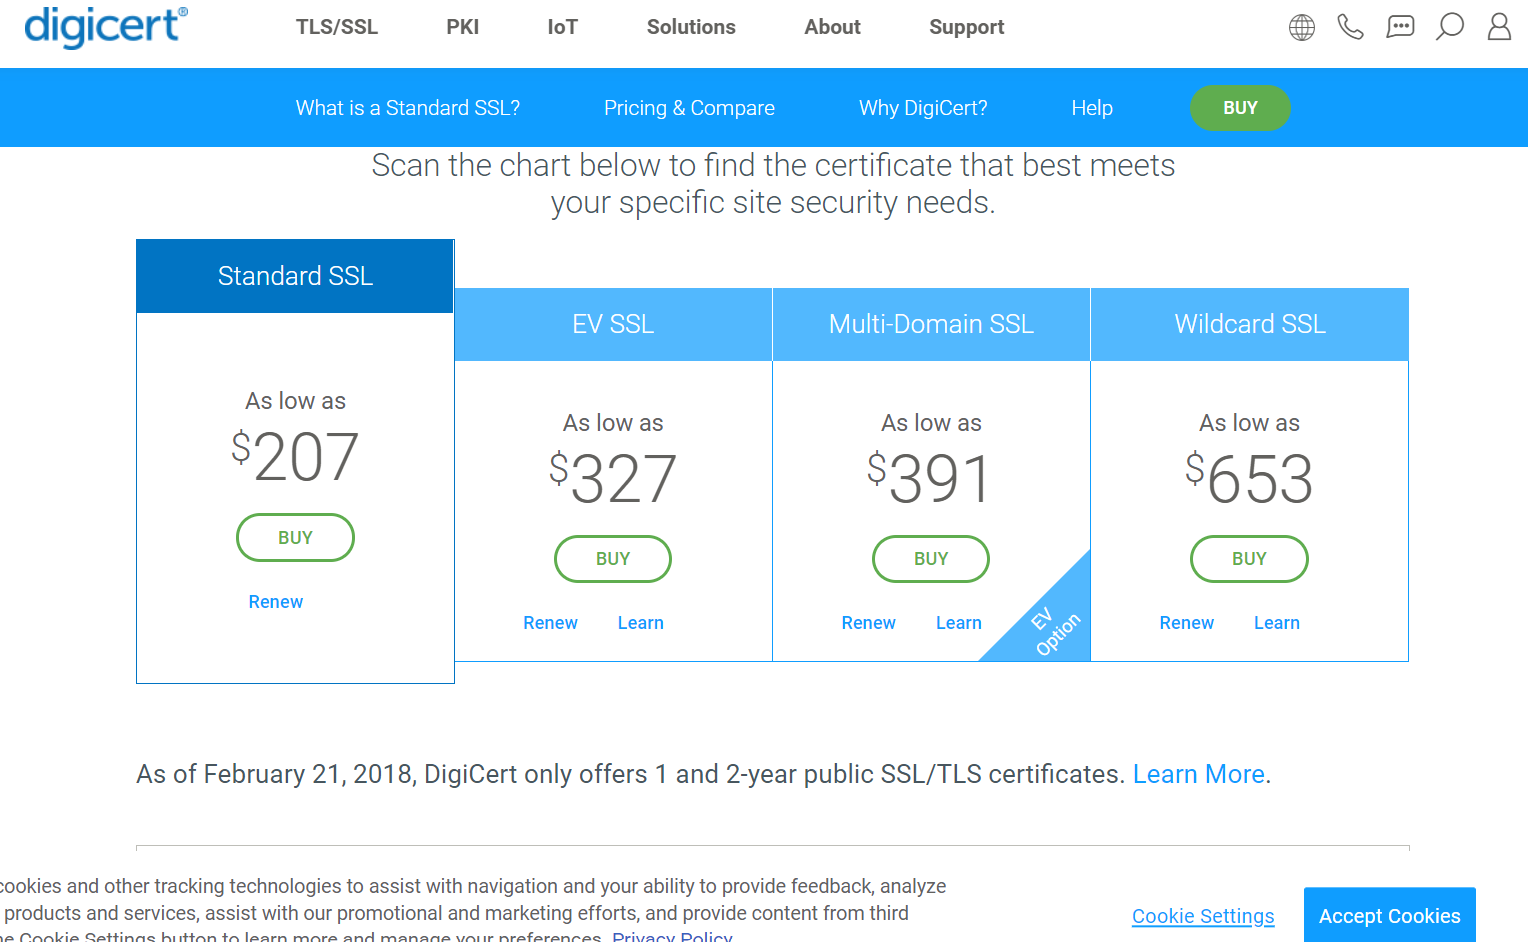Renew a Standard SSL certificate

276,602
